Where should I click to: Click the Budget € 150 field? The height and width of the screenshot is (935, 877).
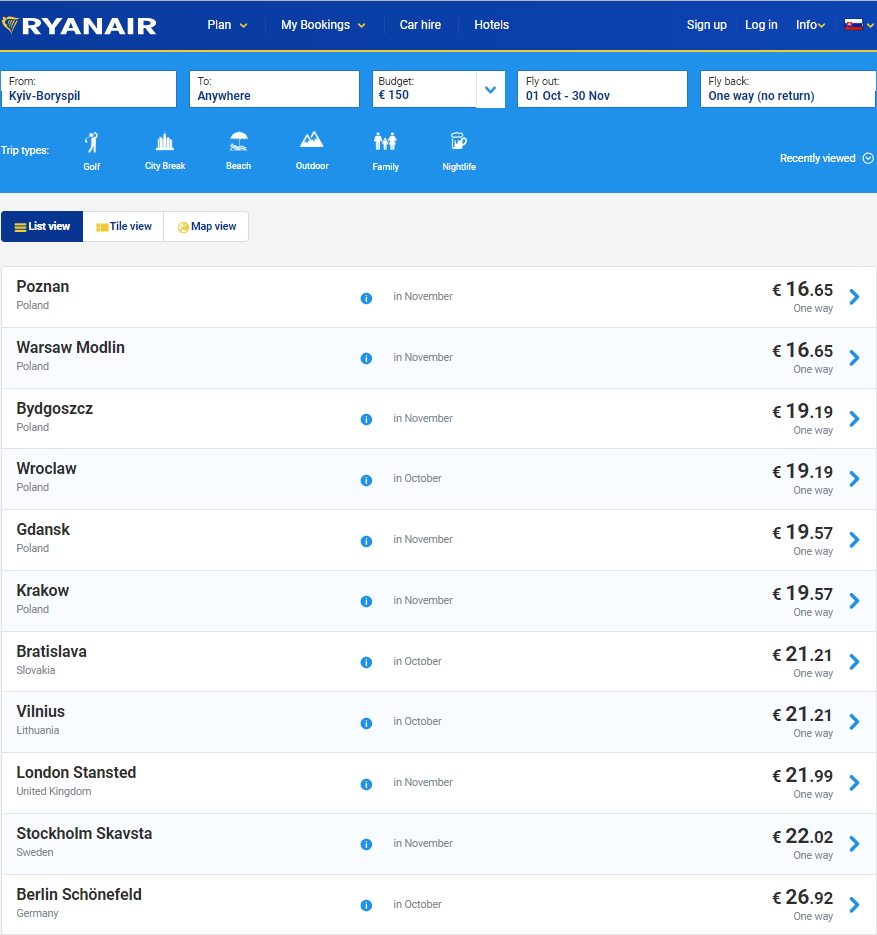[x=424, y=89]
